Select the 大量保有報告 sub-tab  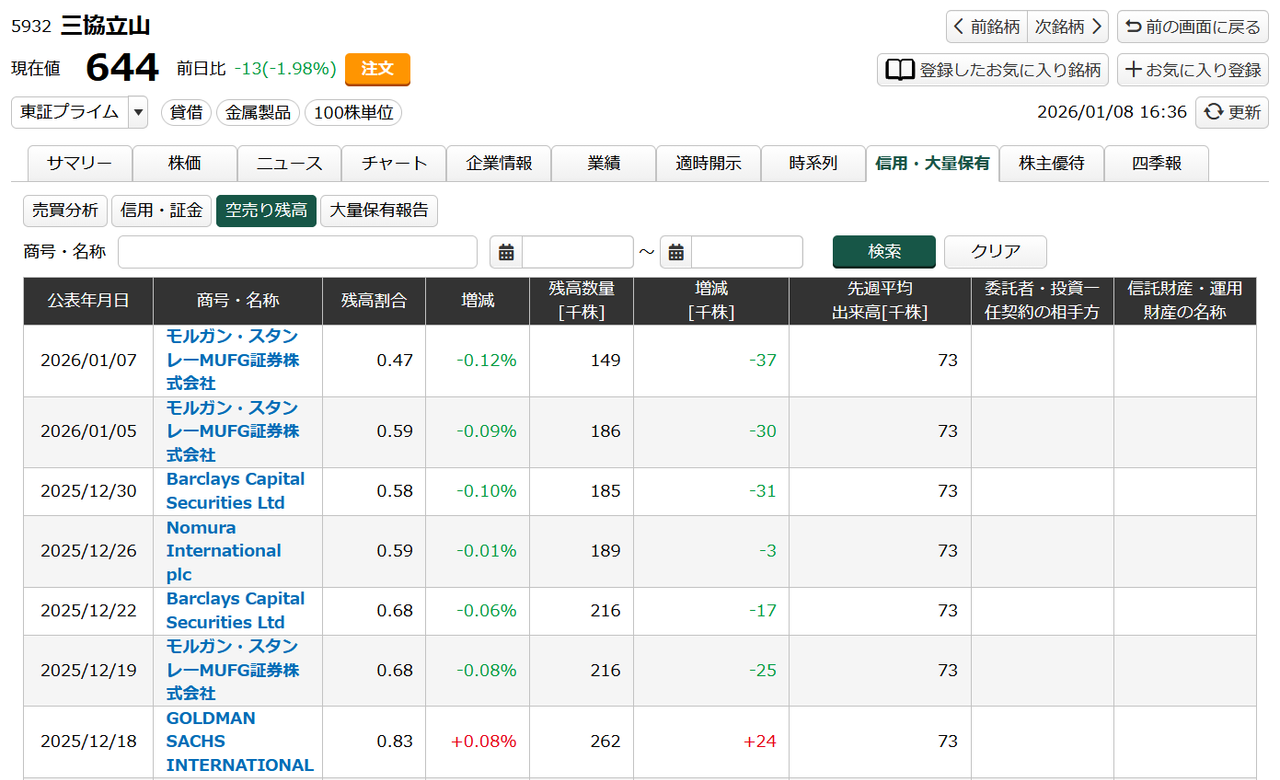point(378,210)
